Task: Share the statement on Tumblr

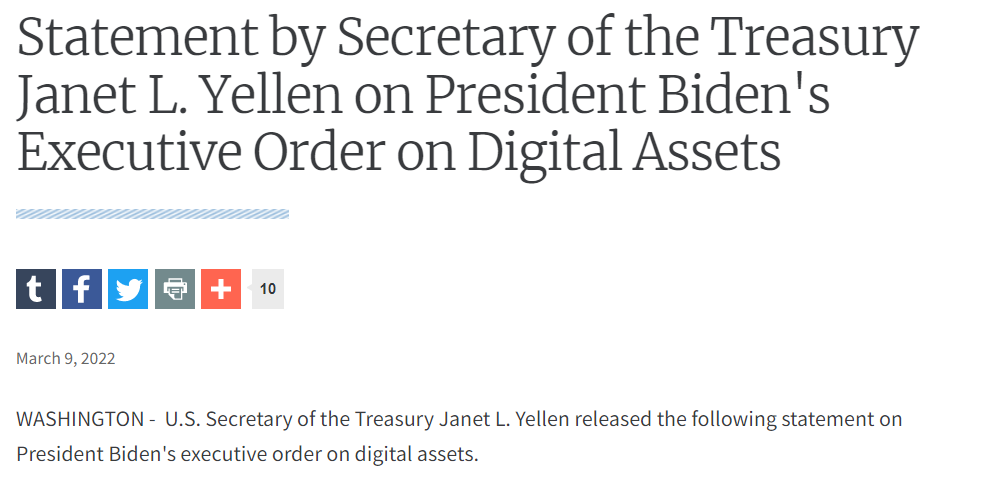Action: [x=36, y=289]
